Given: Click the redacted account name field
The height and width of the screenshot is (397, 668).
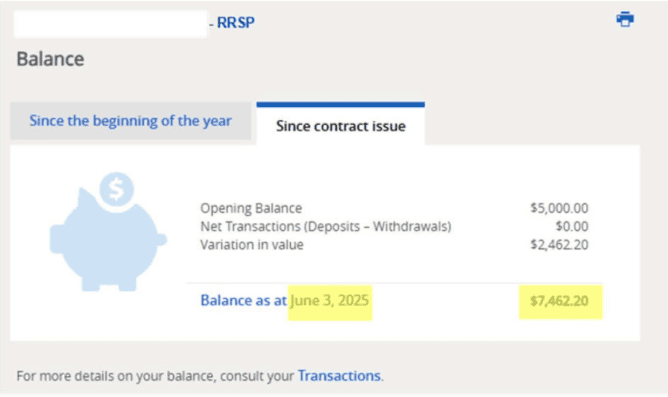Looking at the screenshot, I should tap(110, 24).
